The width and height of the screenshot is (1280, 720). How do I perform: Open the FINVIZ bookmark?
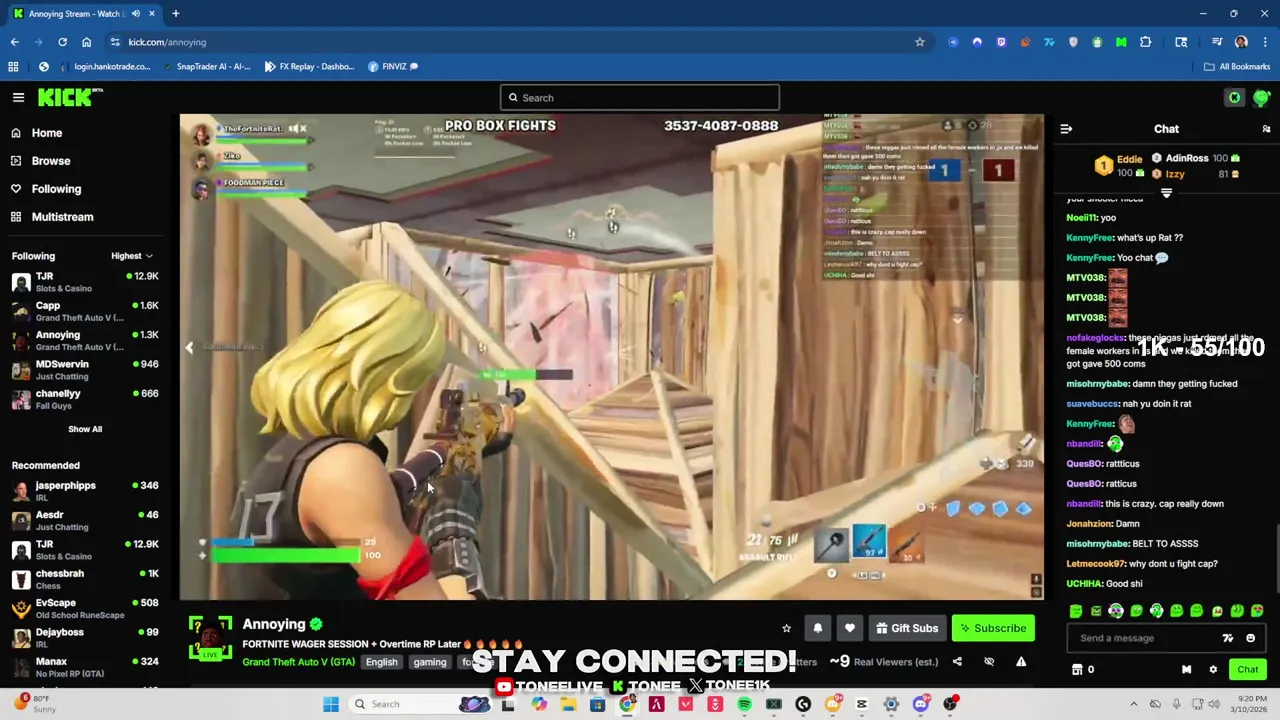pos(394,67)
